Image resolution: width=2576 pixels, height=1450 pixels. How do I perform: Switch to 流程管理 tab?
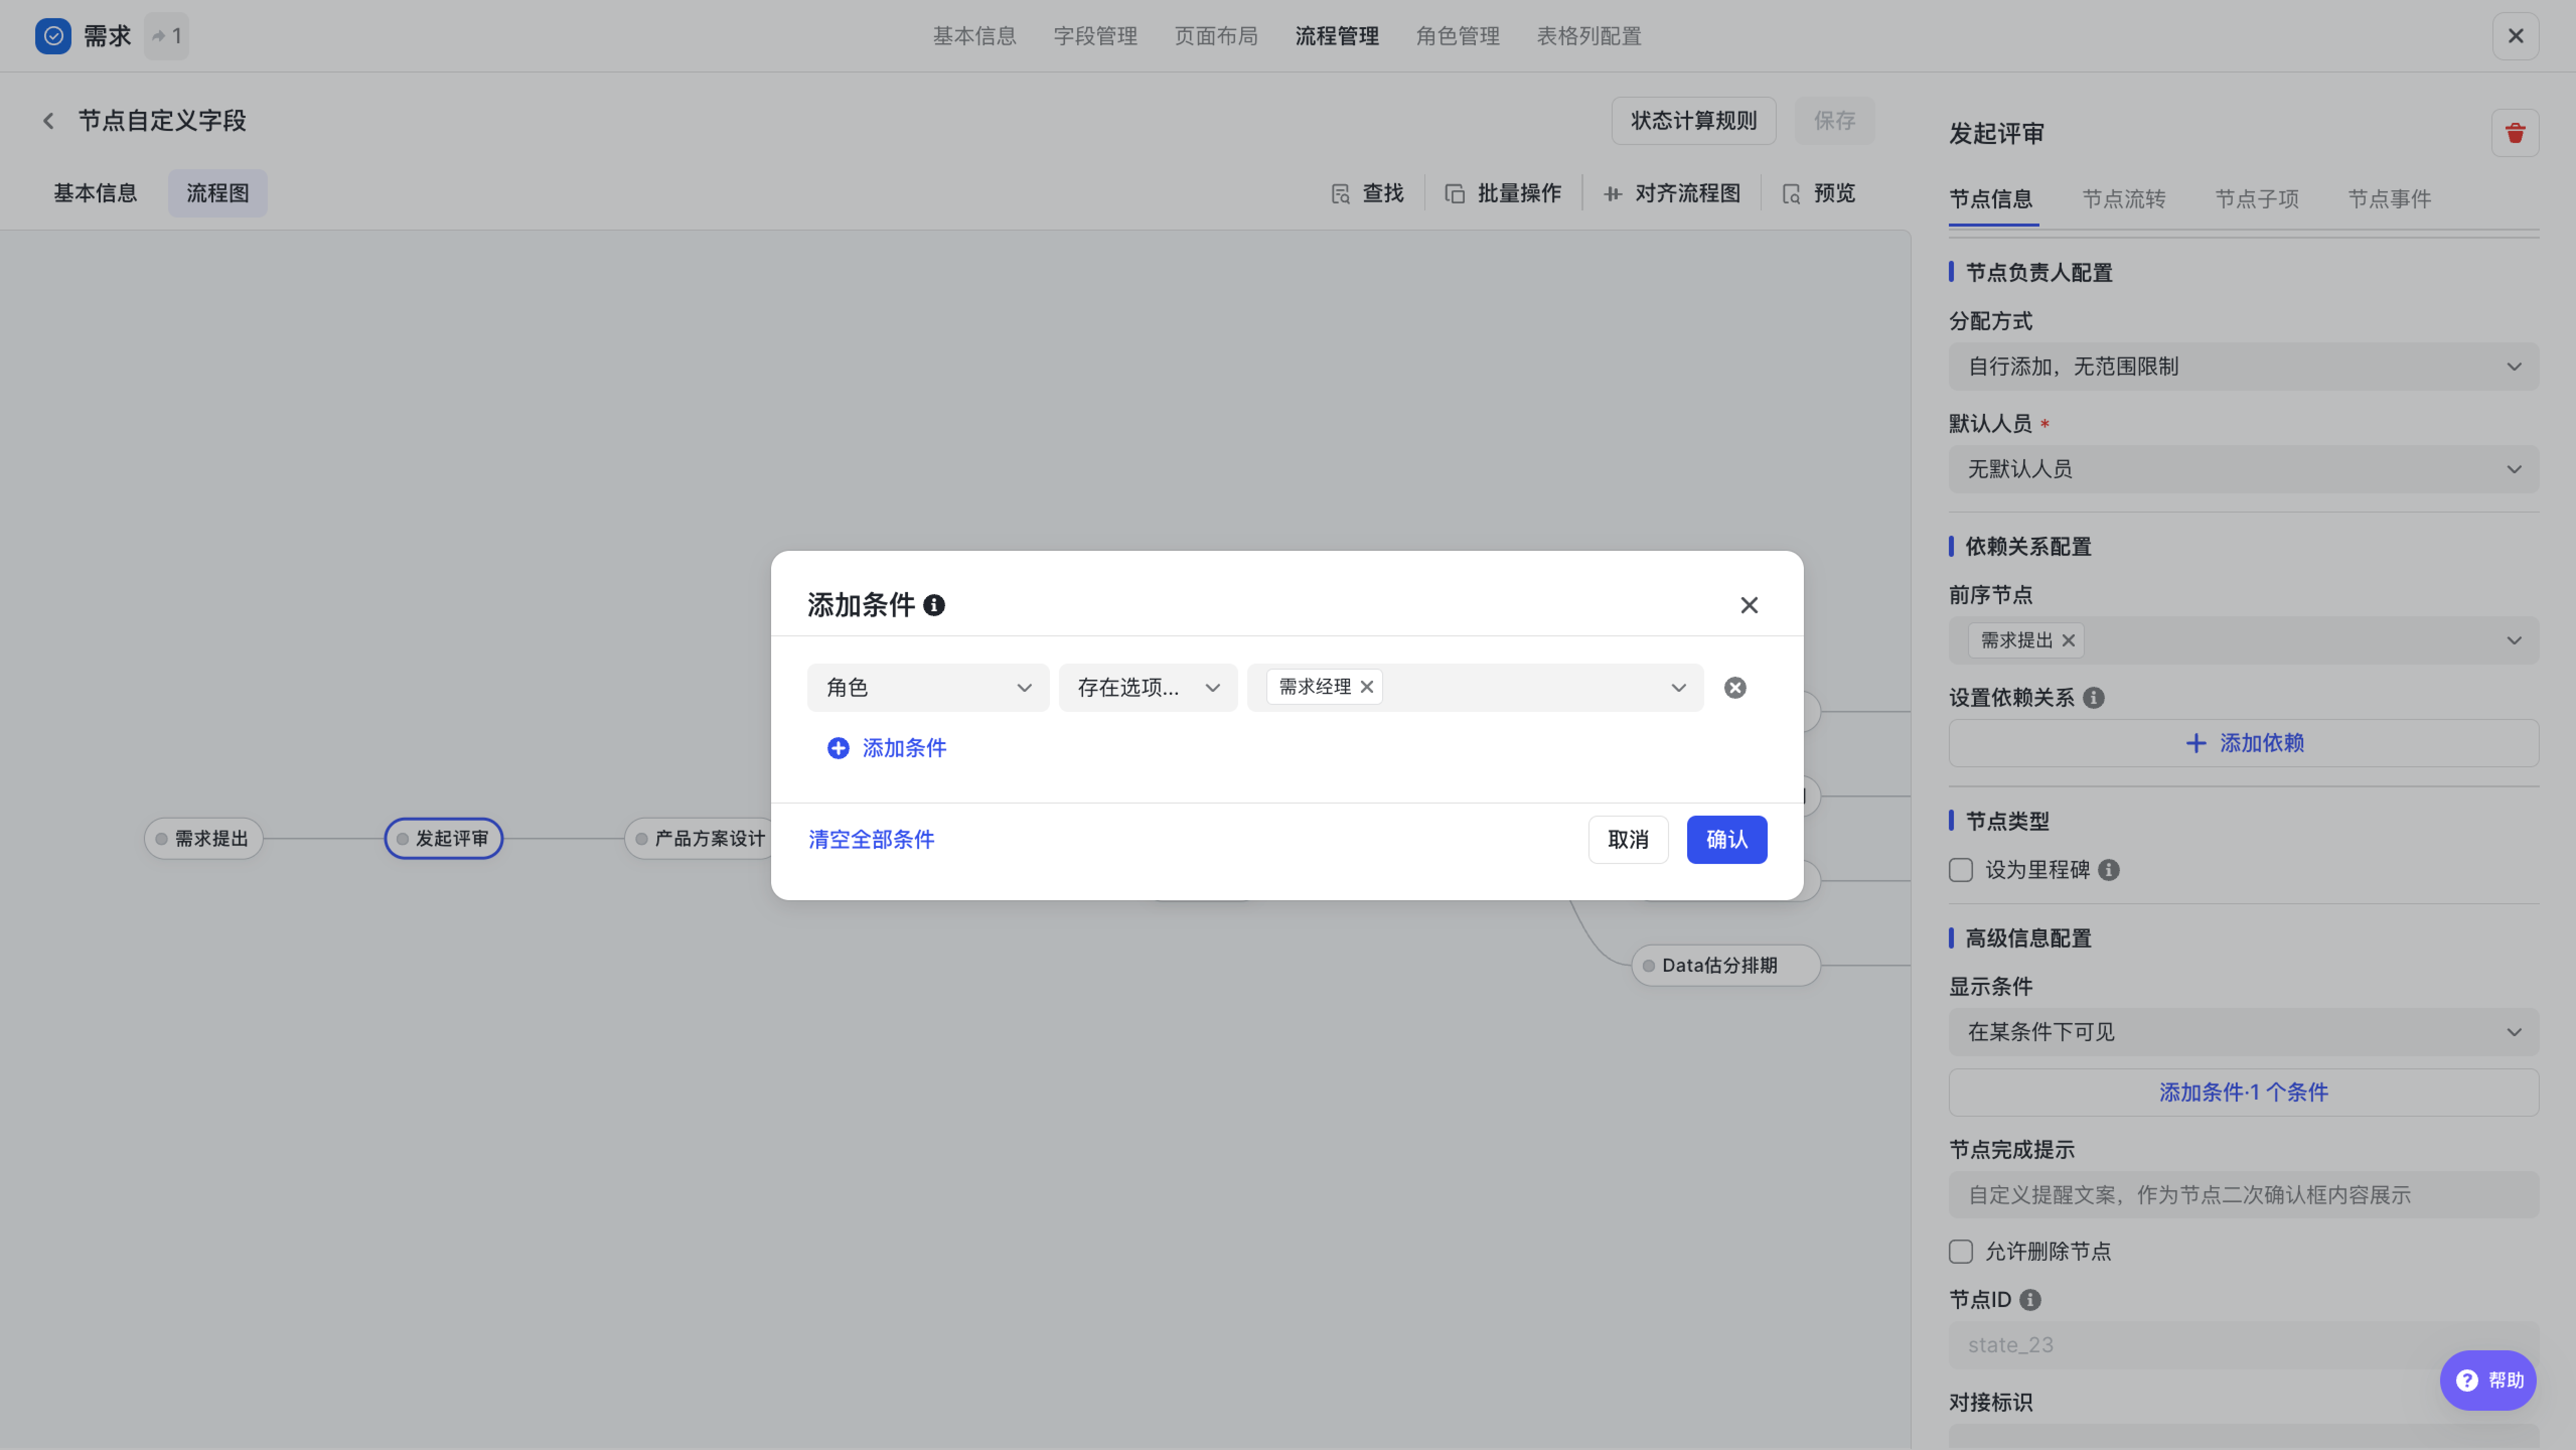pos(1337,36)
